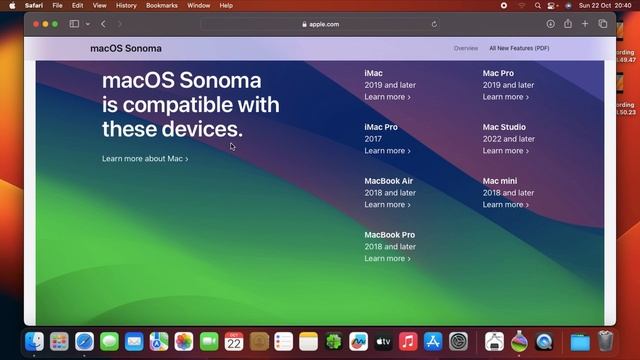Open Safari from the Dock

(x=84, y=341)
